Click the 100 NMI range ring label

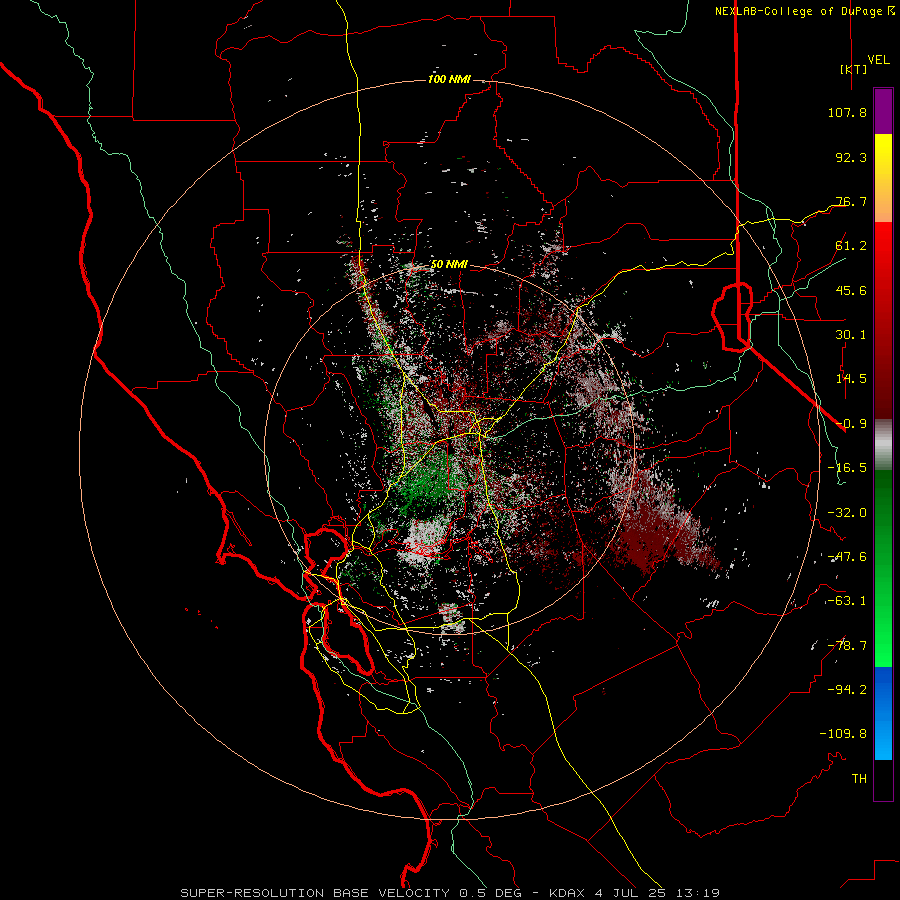[x=449, y=79]
